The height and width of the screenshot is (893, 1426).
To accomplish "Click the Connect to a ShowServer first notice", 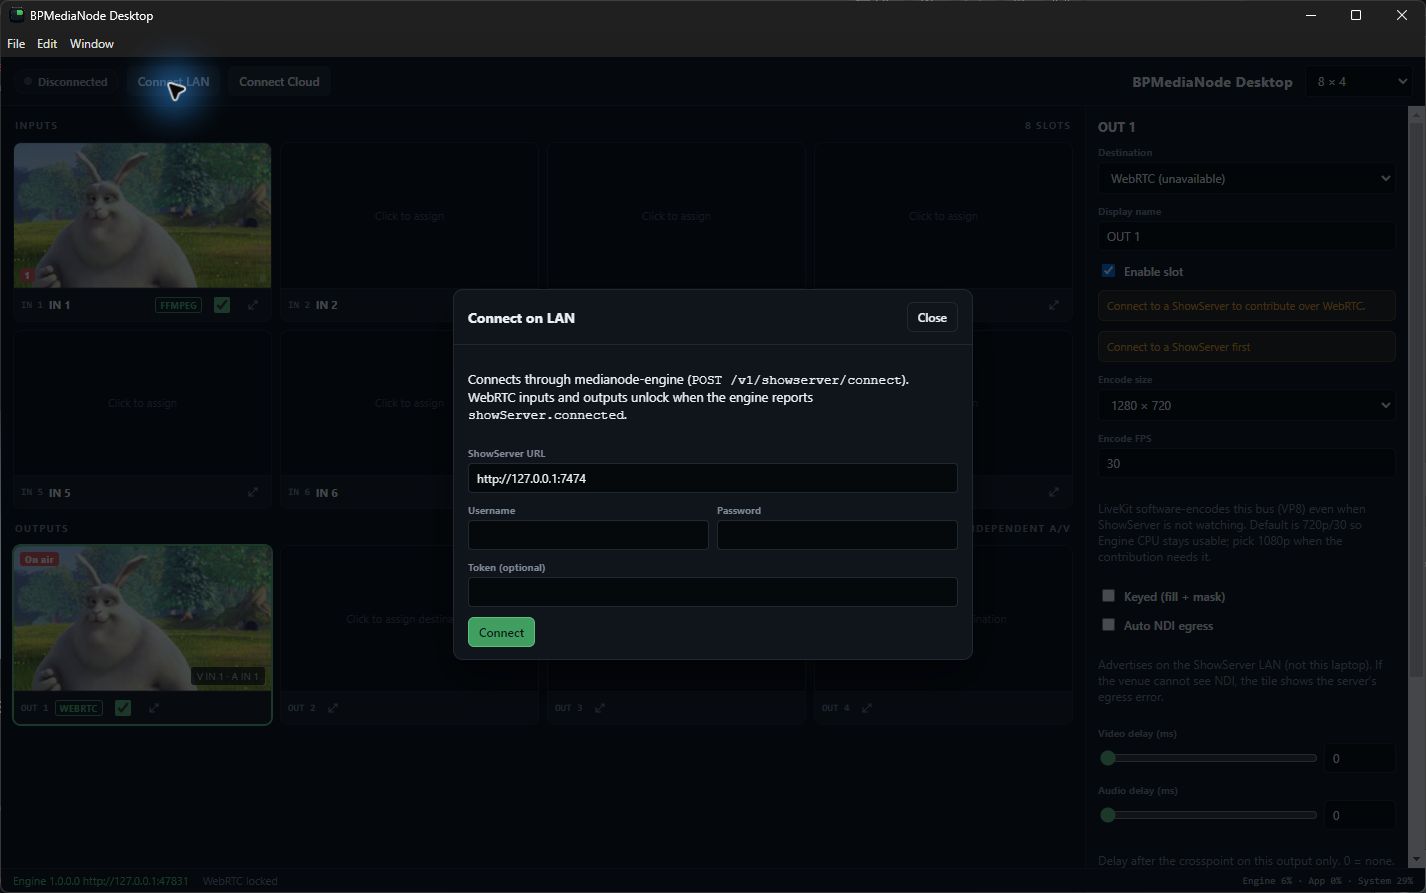I will (1246, 347).
